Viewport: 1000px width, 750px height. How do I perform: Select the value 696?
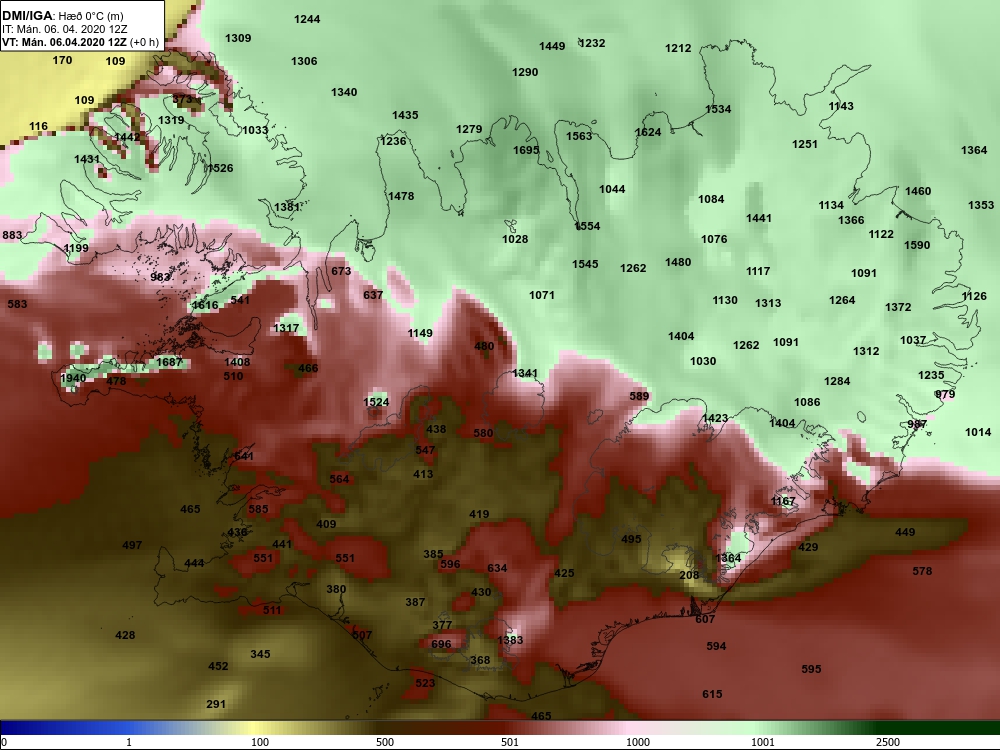(x=441, y=644)
